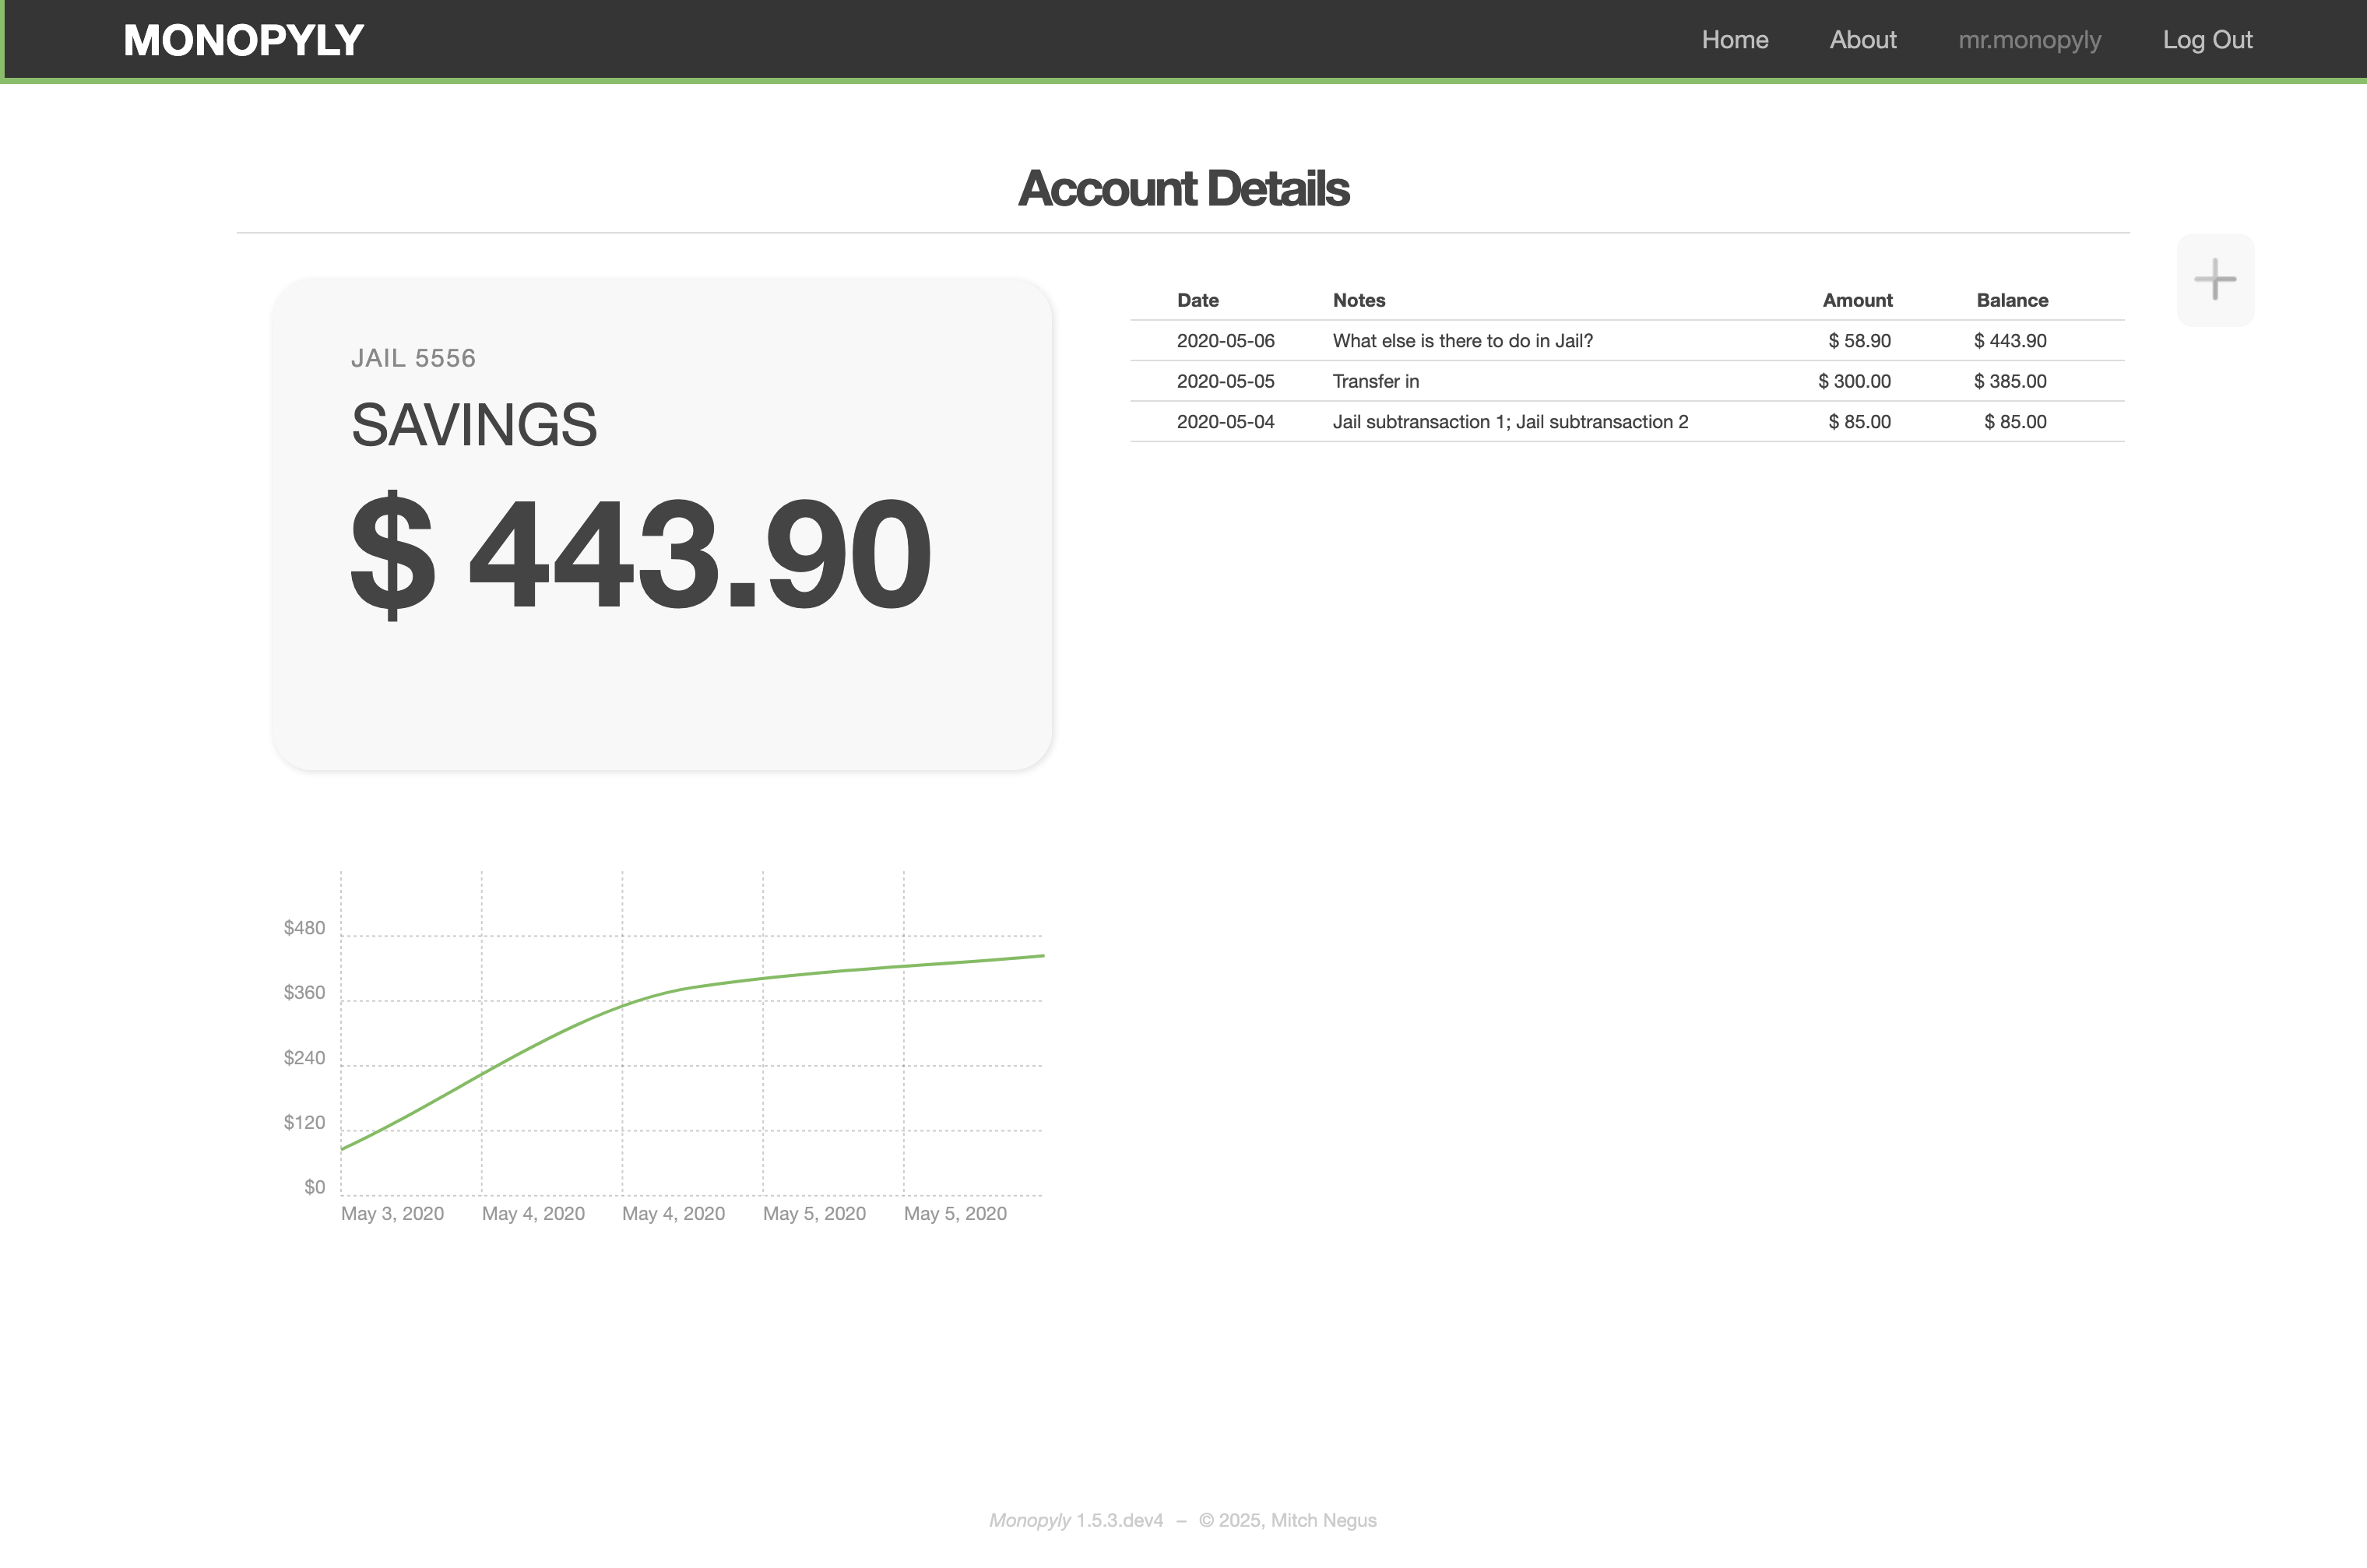Click the Date column header
Image resolution: width=2367 pixels, height=1568 pixels.
(1197, 300)
